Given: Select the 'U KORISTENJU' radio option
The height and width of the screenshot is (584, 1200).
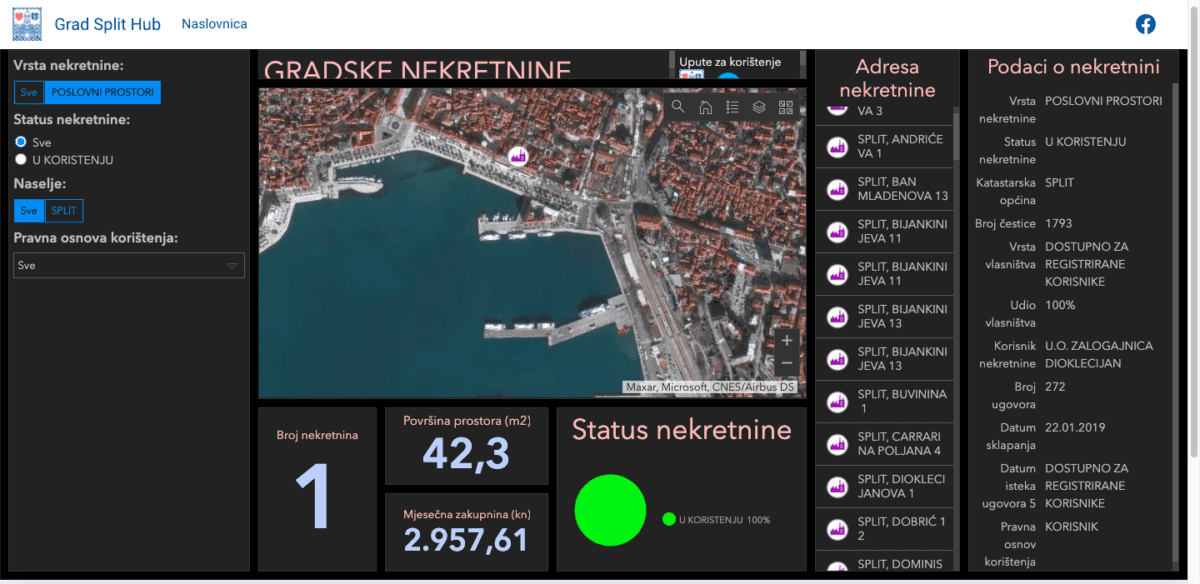Looking at the screenshot, I should (x=21, y=159).
